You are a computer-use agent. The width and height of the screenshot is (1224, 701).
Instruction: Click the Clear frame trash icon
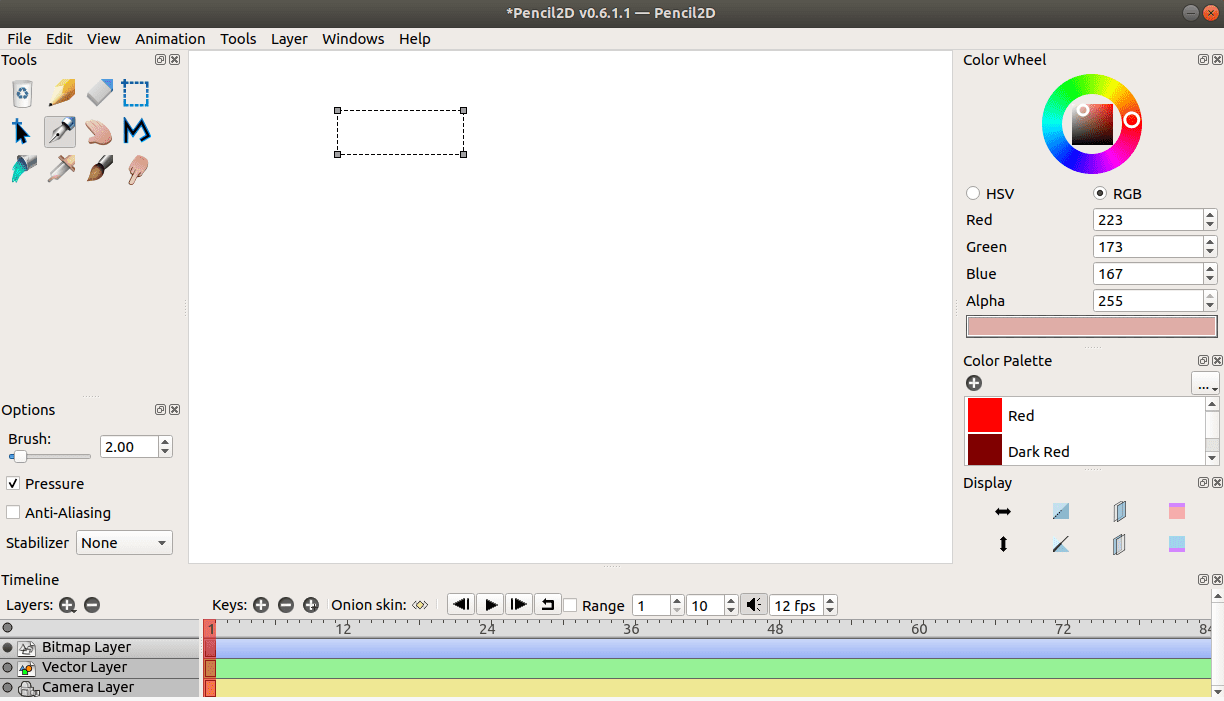tap(22, 93)
